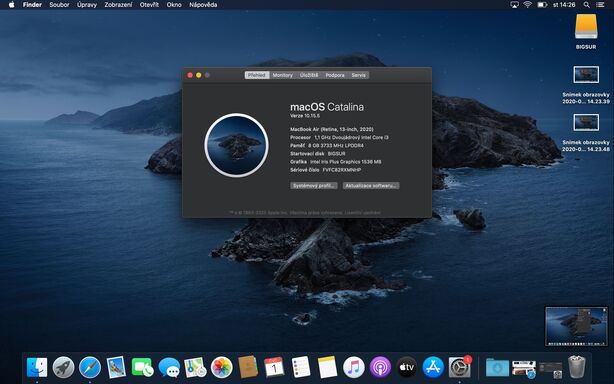Launch Music app in dock

[354, 368]
